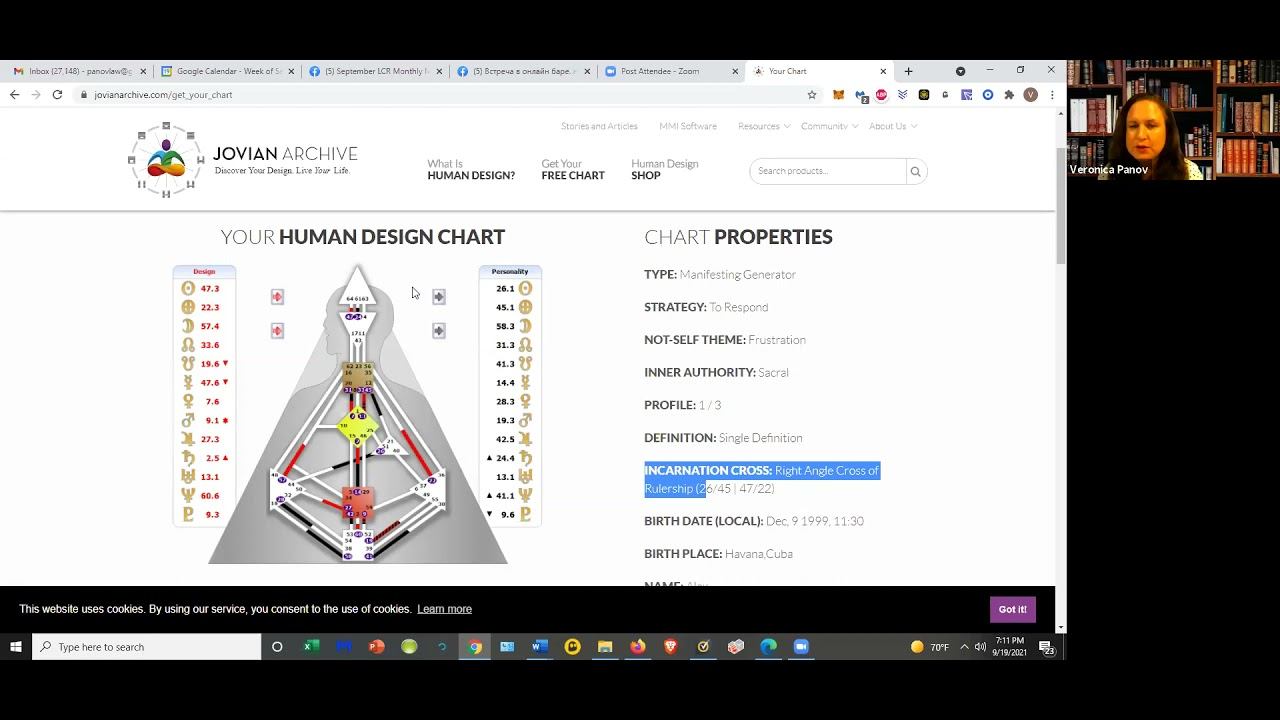The height and width of the screenshot is (720, 1280).
Task: Click the Design Moon symbol next to 57.4
Action: click(x=187, y=326)
